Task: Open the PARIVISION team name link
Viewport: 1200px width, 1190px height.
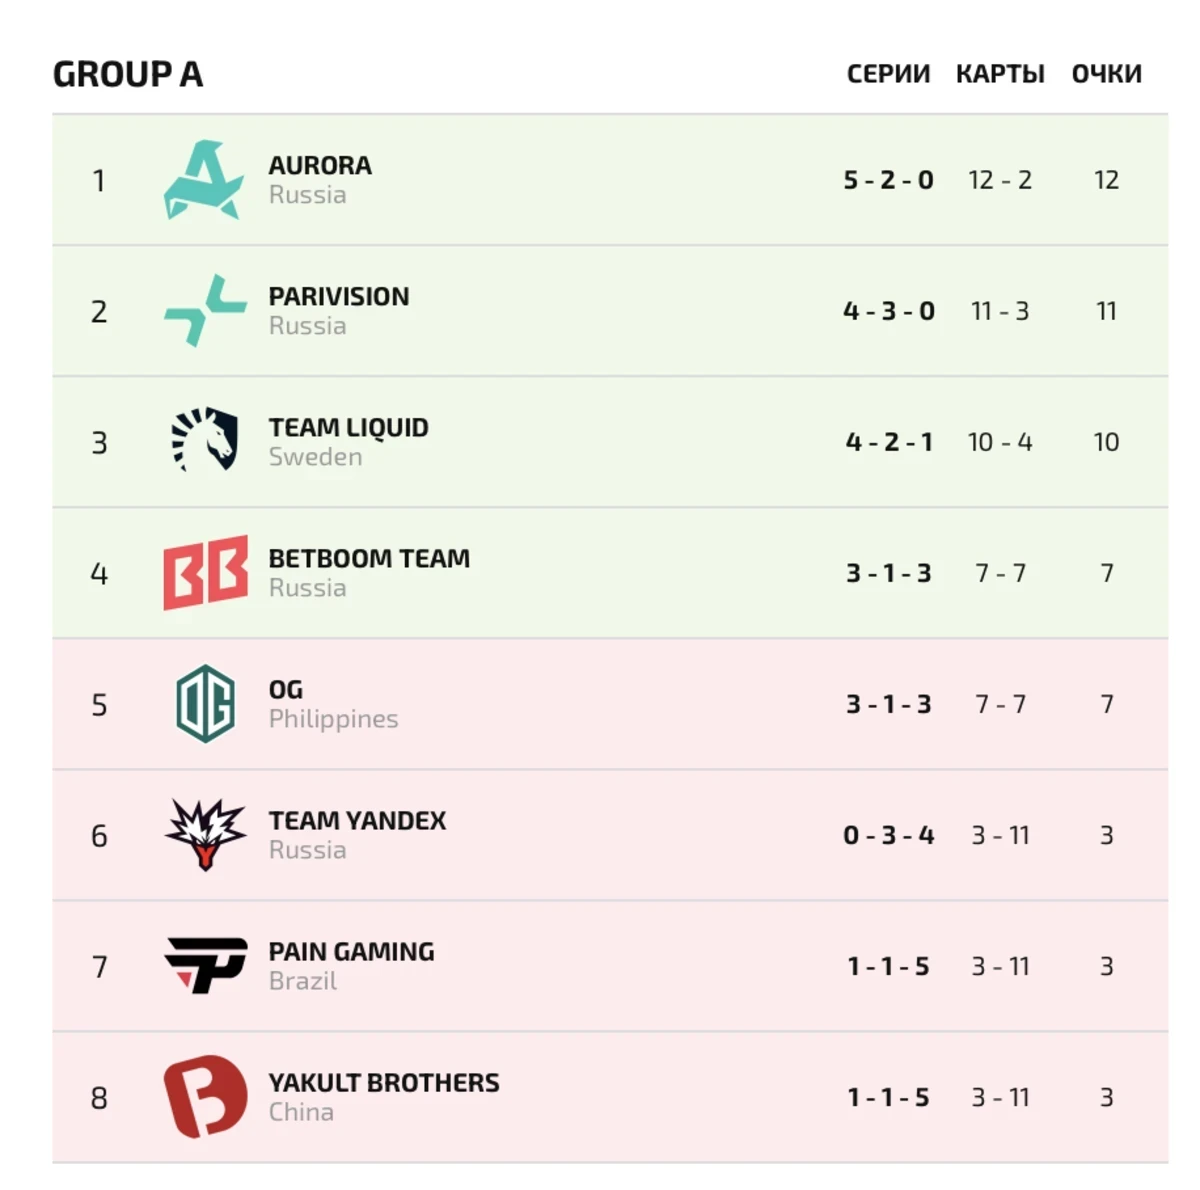Action: pos(338,296)
